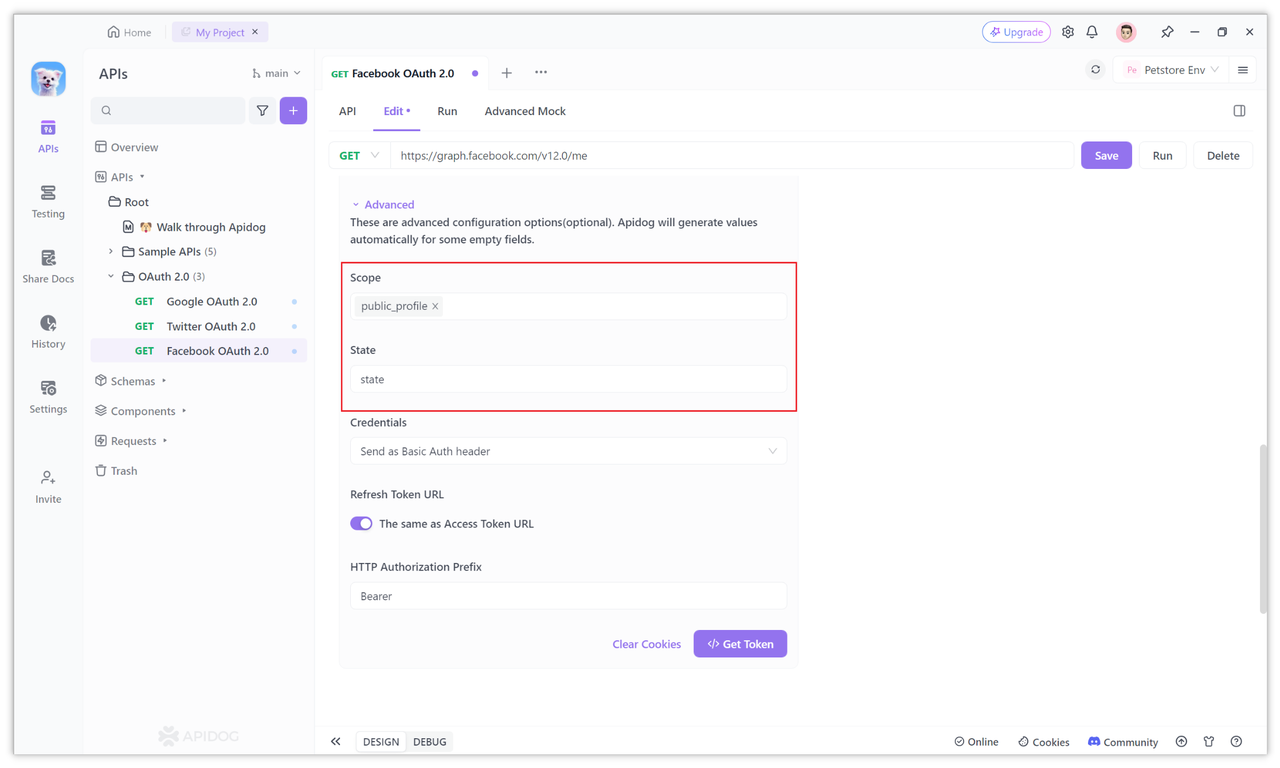Open the Share Docs section
The height and width of the screenshot is (768, 1280).
pyautogui.click(x=48, y=266)
